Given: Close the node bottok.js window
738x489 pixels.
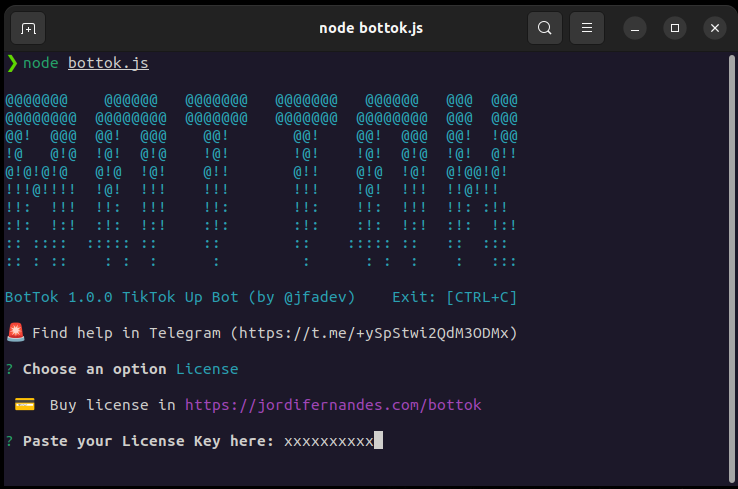Looking at the screenshot, I should 714,28.
